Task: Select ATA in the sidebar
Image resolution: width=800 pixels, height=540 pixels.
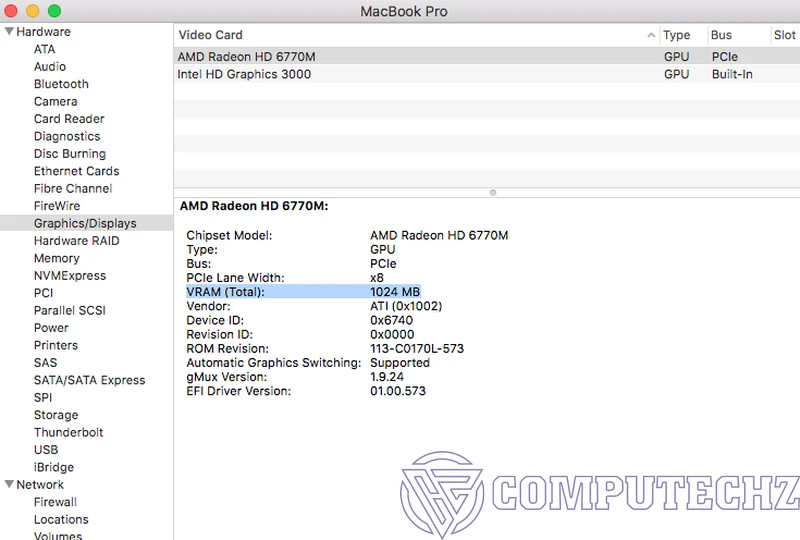Action: click(44, 49)
